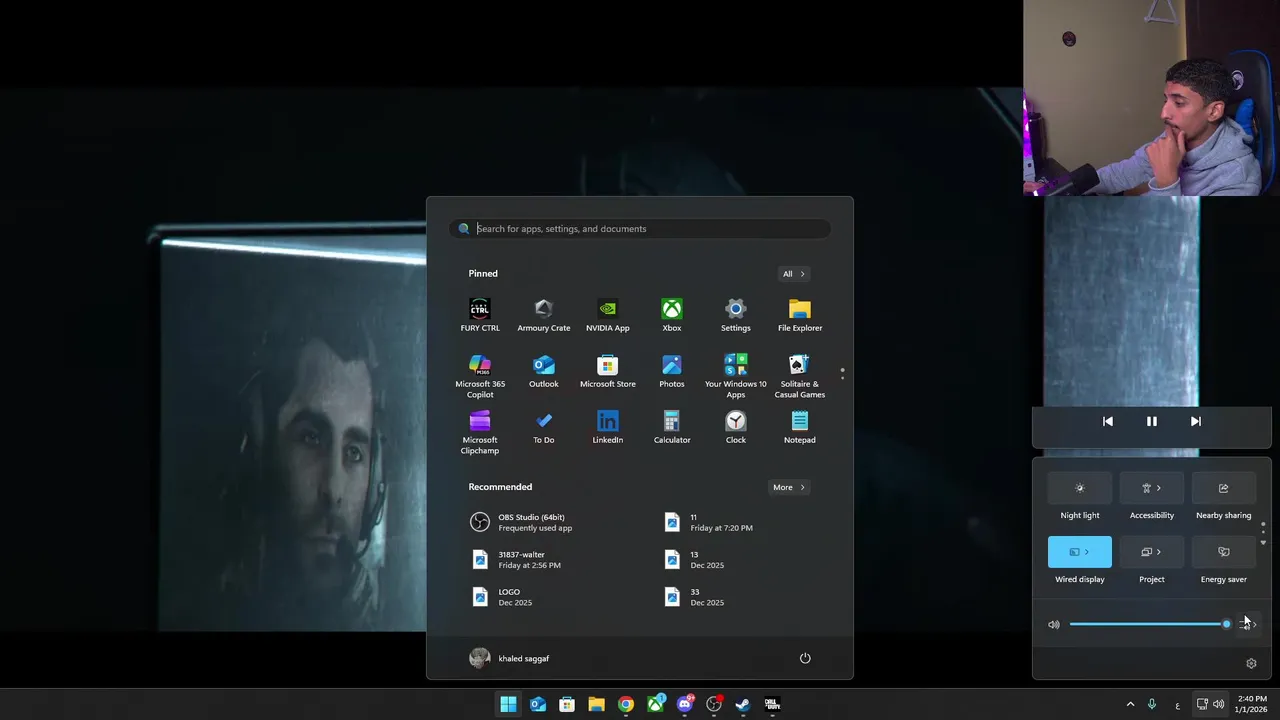
Task: Open the Xbox app from taskbar
Action: [655, 704]
